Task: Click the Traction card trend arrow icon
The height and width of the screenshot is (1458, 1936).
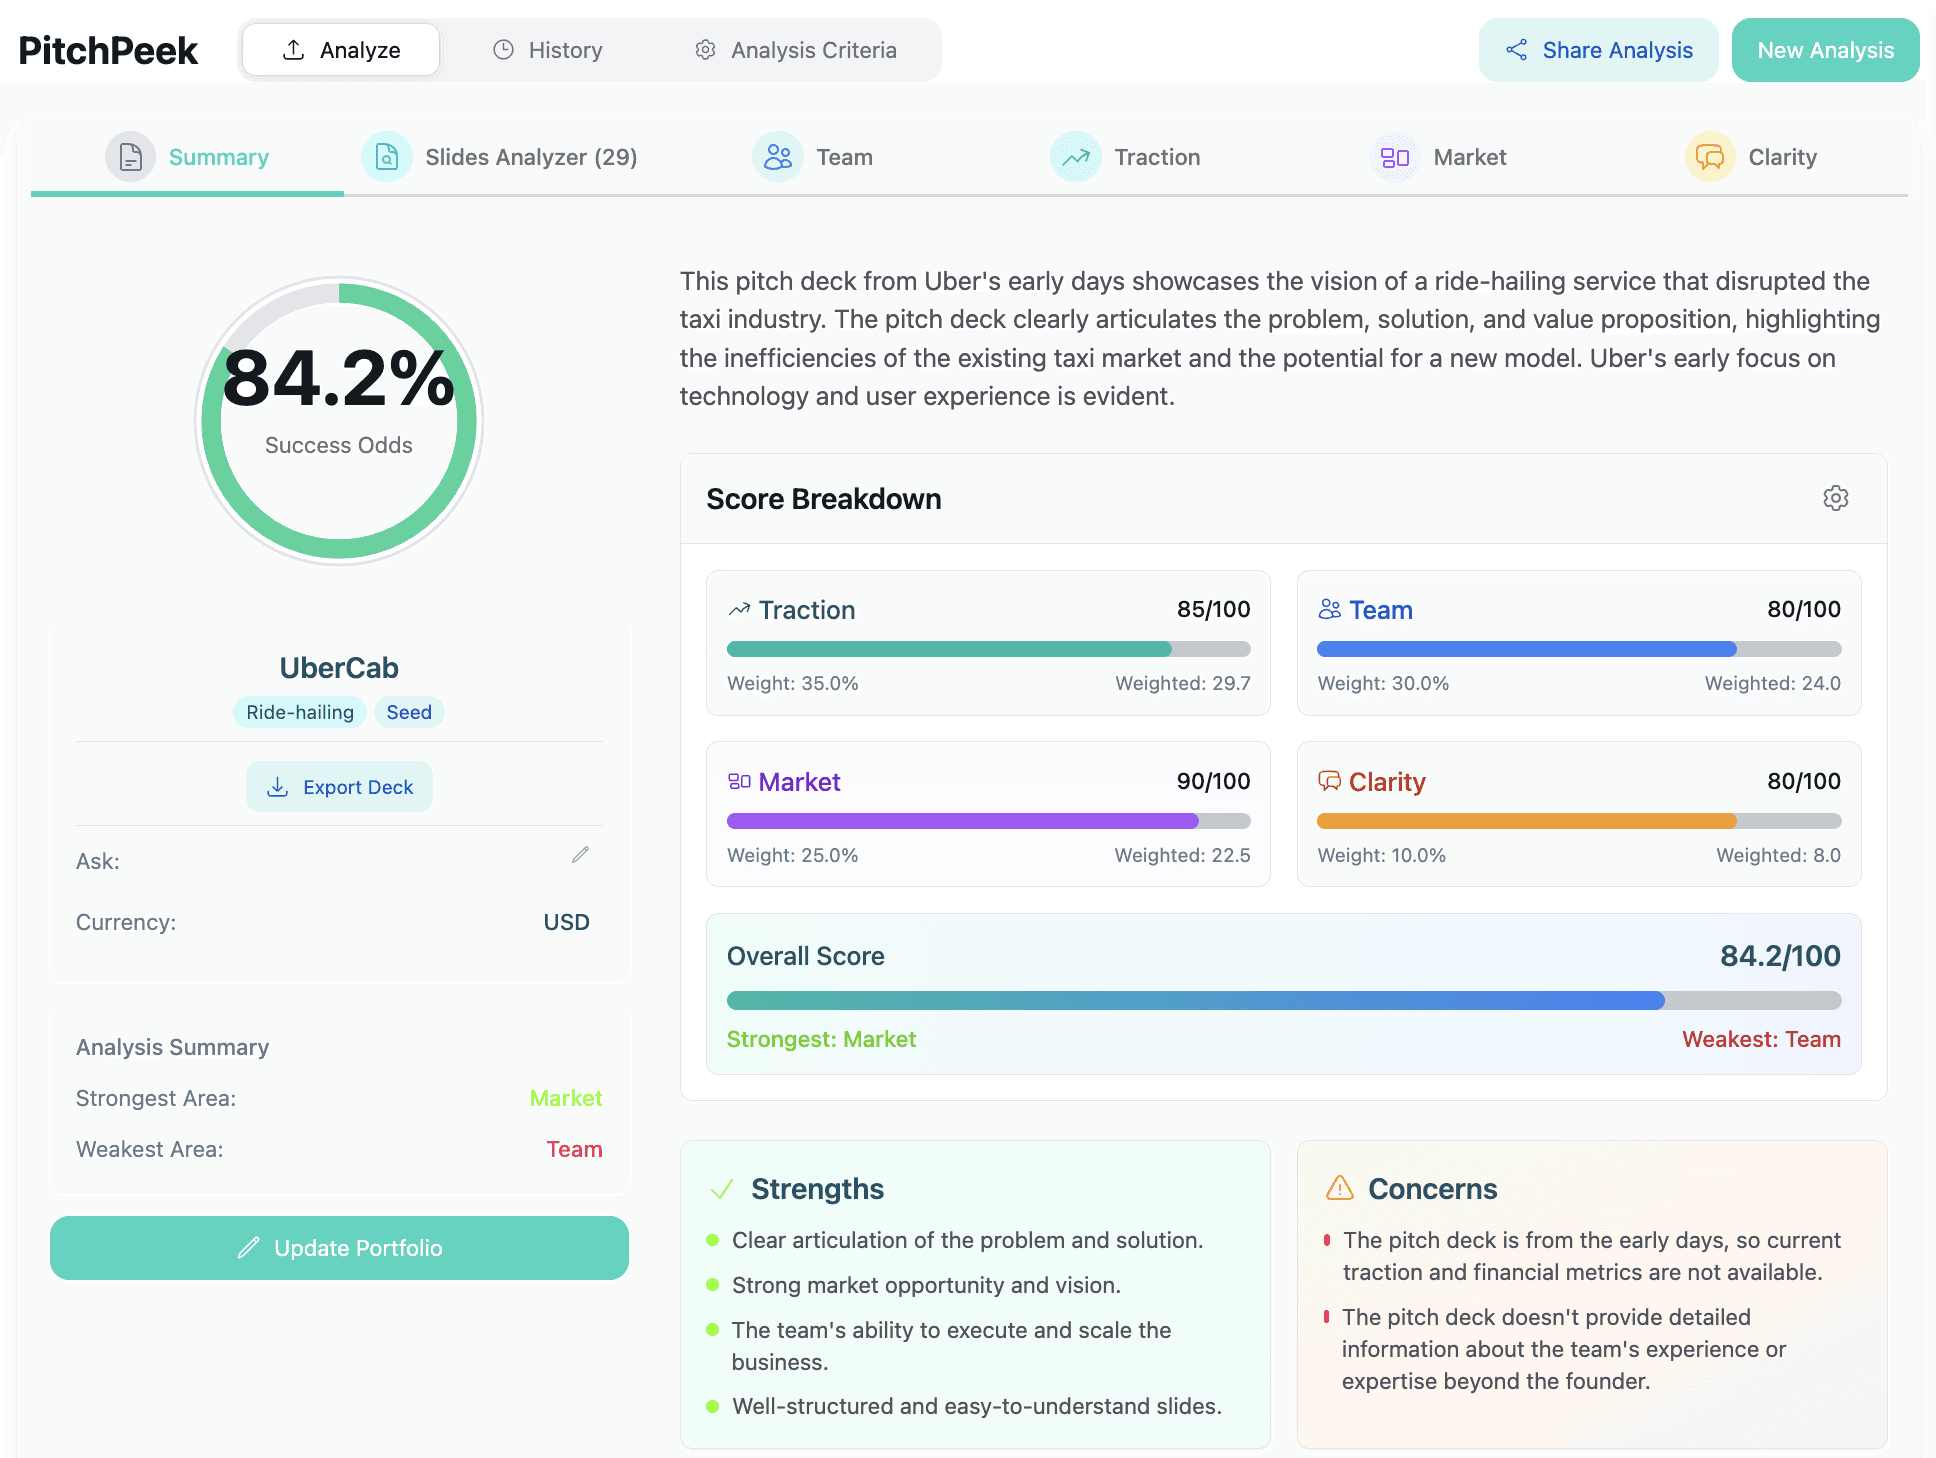Action: [x=739, y=610]
